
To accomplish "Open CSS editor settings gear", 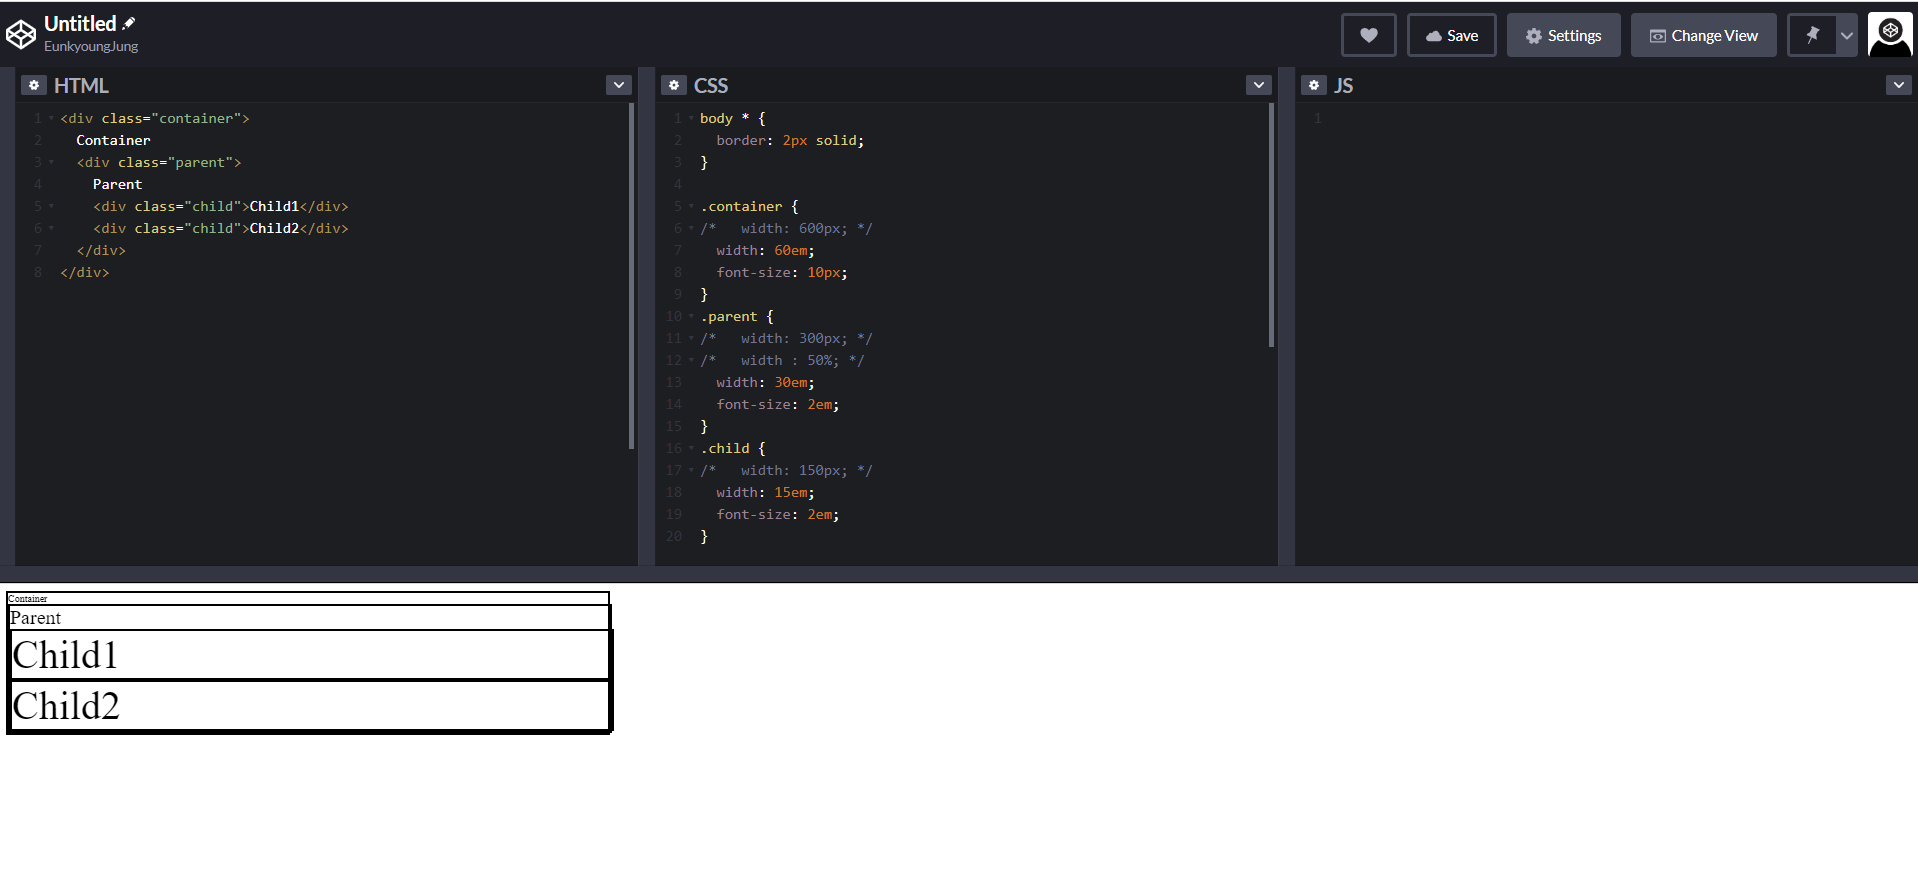I will 674,85.
